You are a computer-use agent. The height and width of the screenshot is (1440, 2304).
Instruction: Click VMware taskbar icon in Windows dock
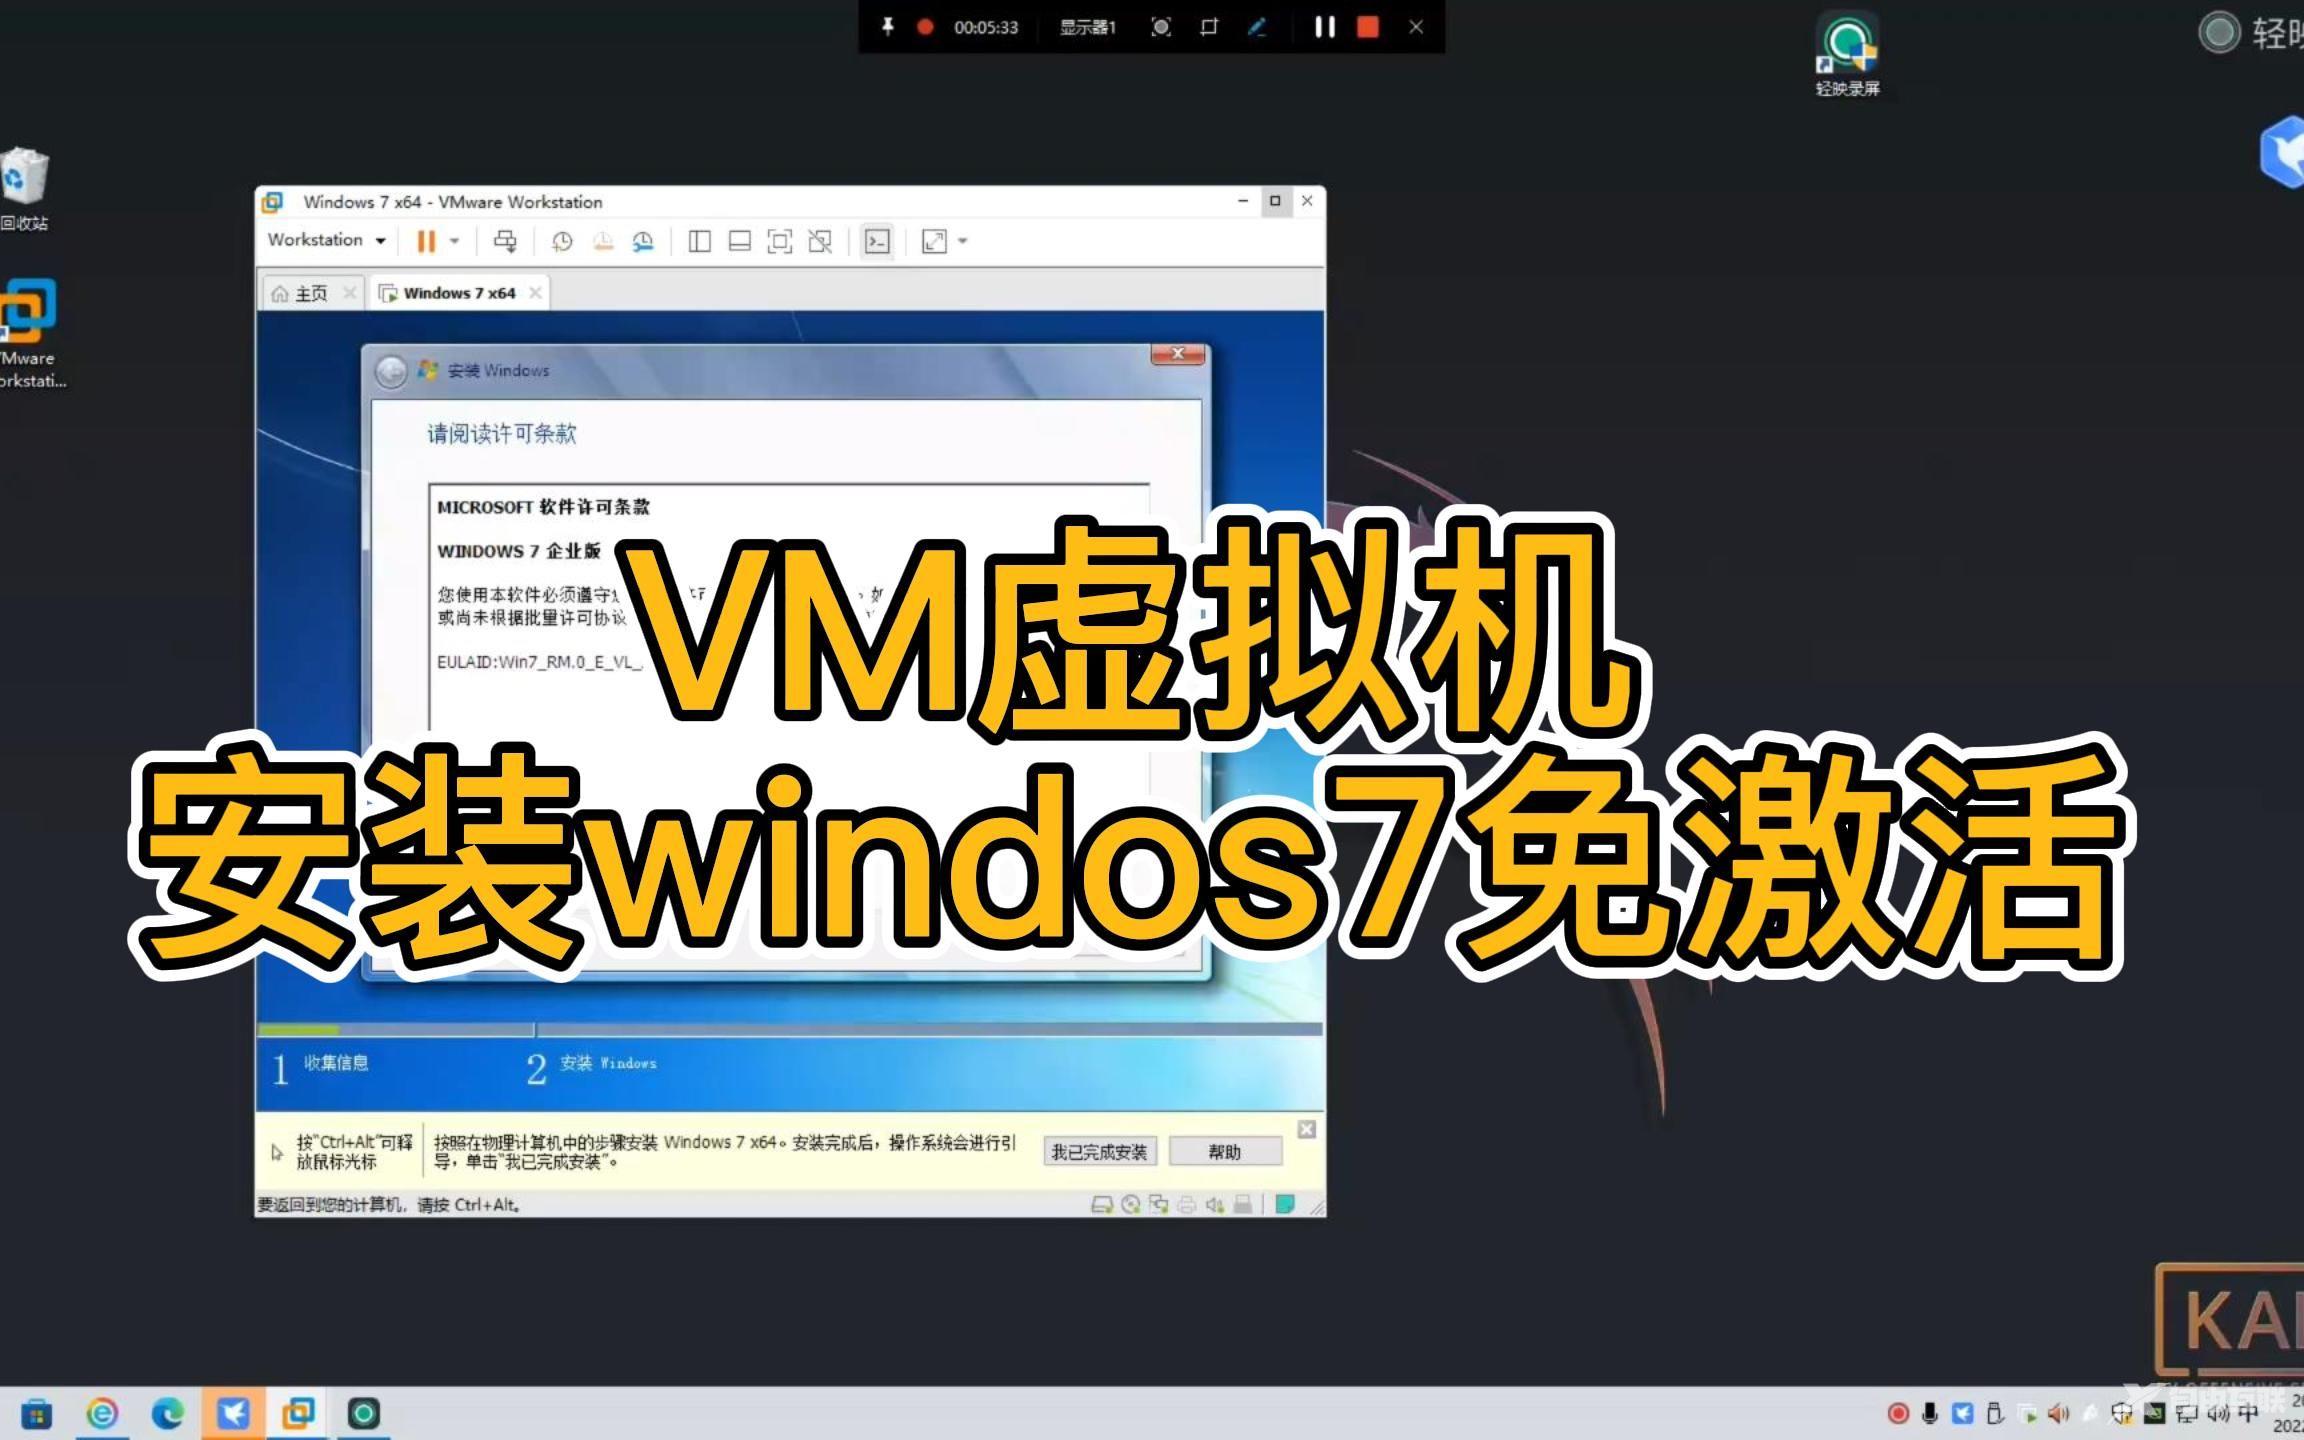coord(299,1413)
